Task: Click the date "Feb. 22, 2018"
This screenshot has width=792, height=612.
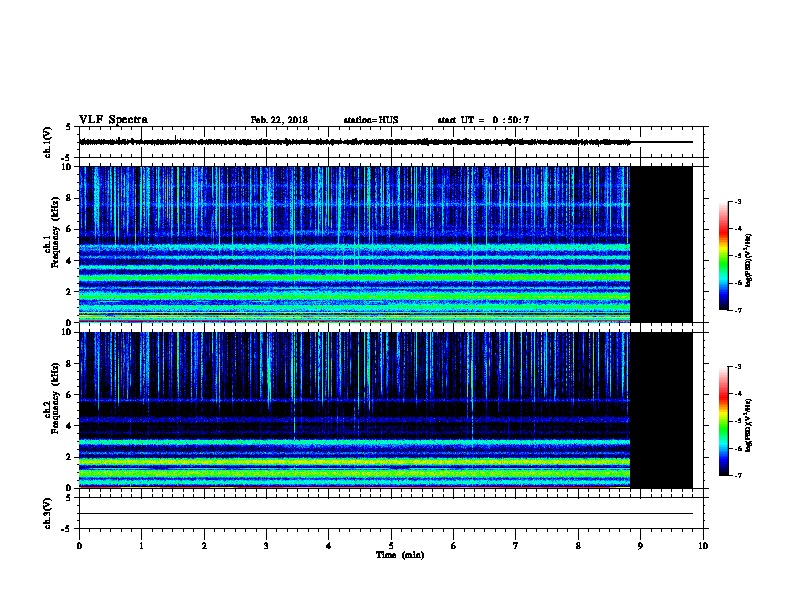Action: point(279,120)
